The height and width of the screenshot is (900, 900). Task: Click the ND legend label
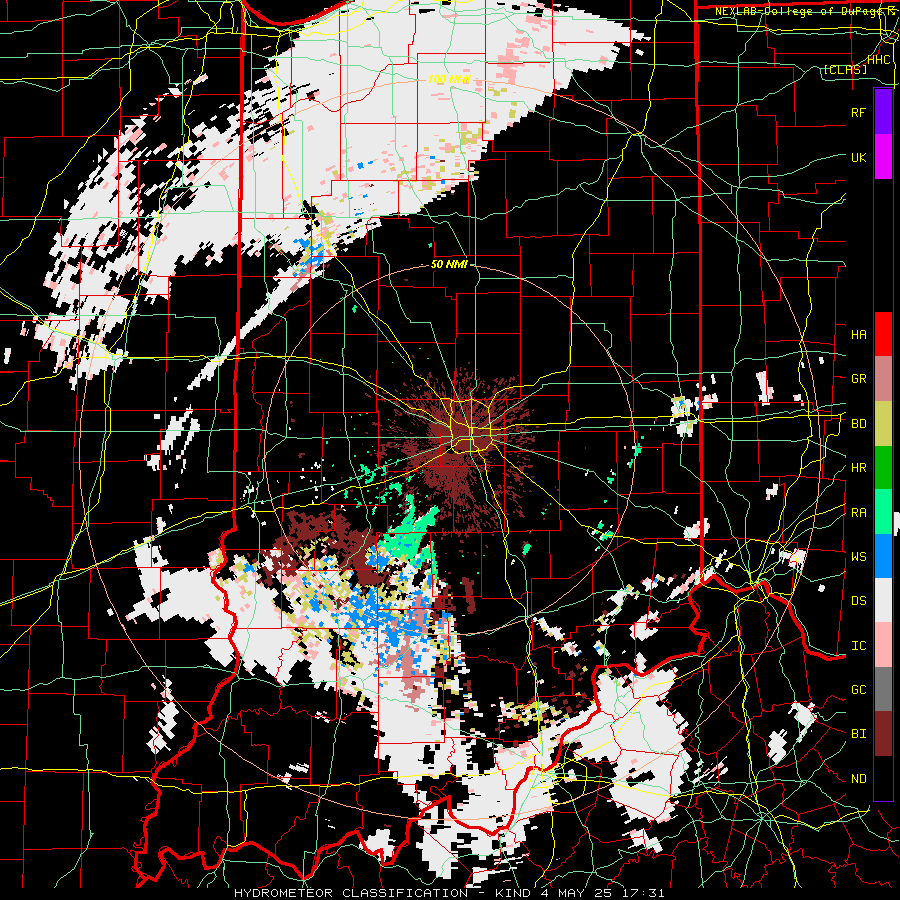point(858,778)
